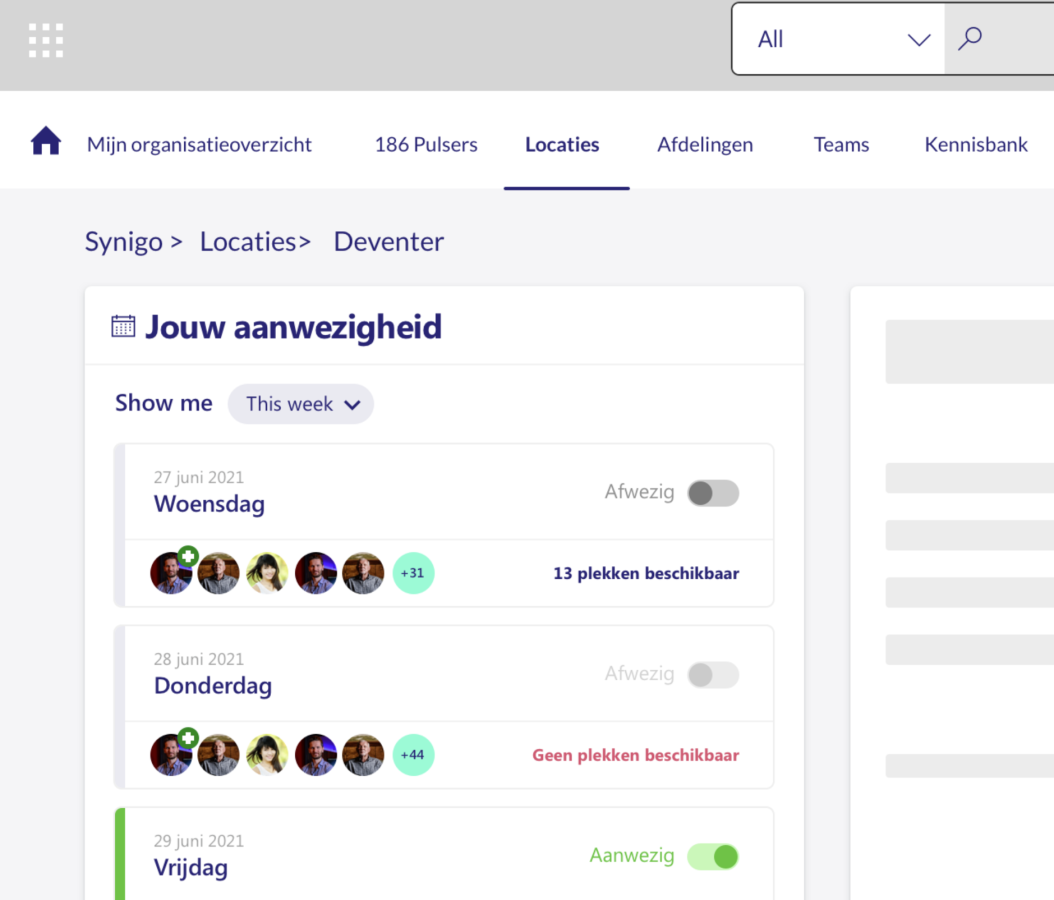The height and width of the screenshot is (900, 1054).
Task: Open woman avatar in Donderdag row
Action: pyautogui.click(x=267, y=755)
